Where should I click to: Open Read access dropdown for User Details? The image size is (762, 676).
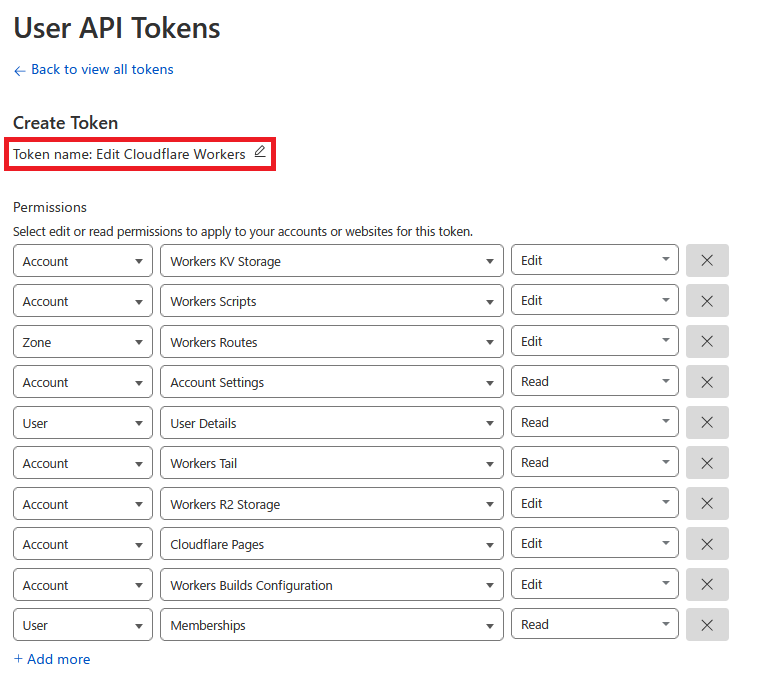pyautogui.click(x=595, y=422)
